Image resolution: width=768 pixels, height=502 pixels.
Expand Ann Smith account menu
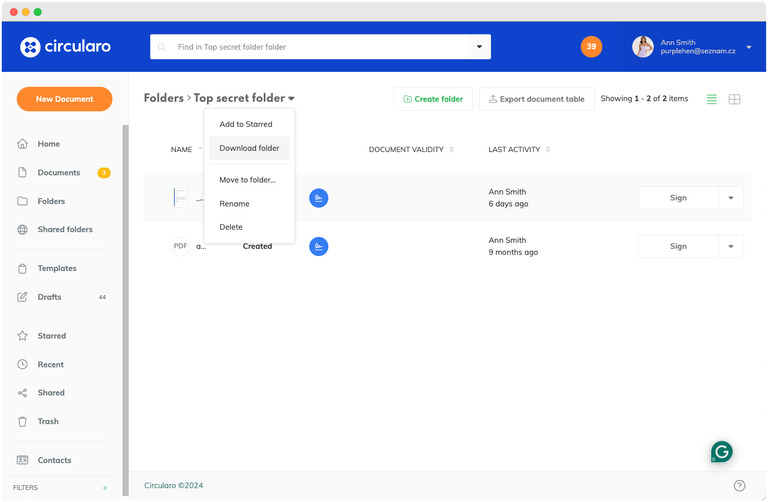pyautogui.click(x=748, y=47)
